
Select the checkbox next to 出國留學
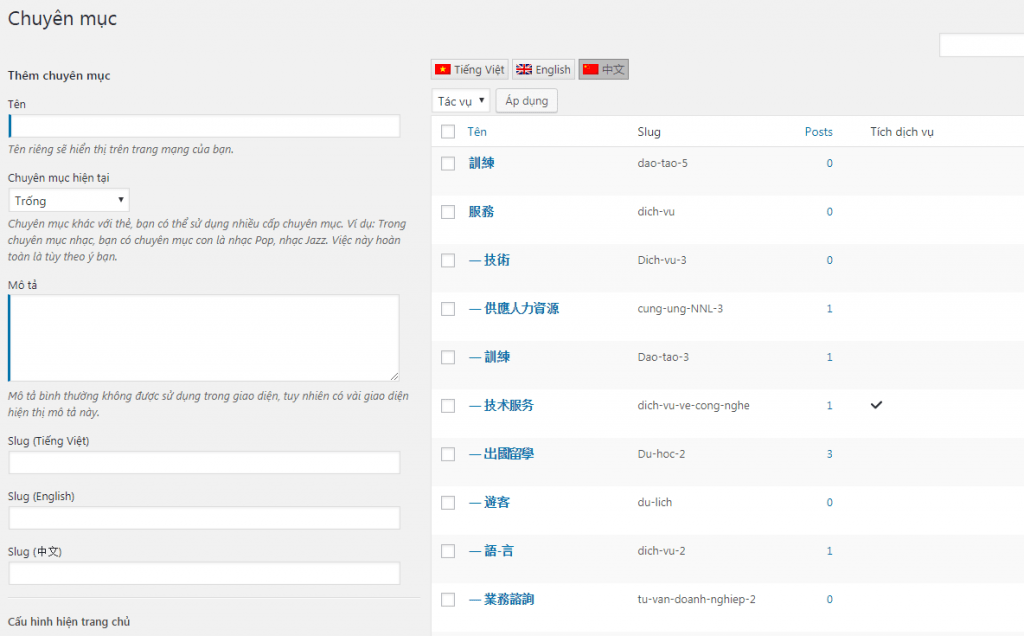[x=448, y=454]
